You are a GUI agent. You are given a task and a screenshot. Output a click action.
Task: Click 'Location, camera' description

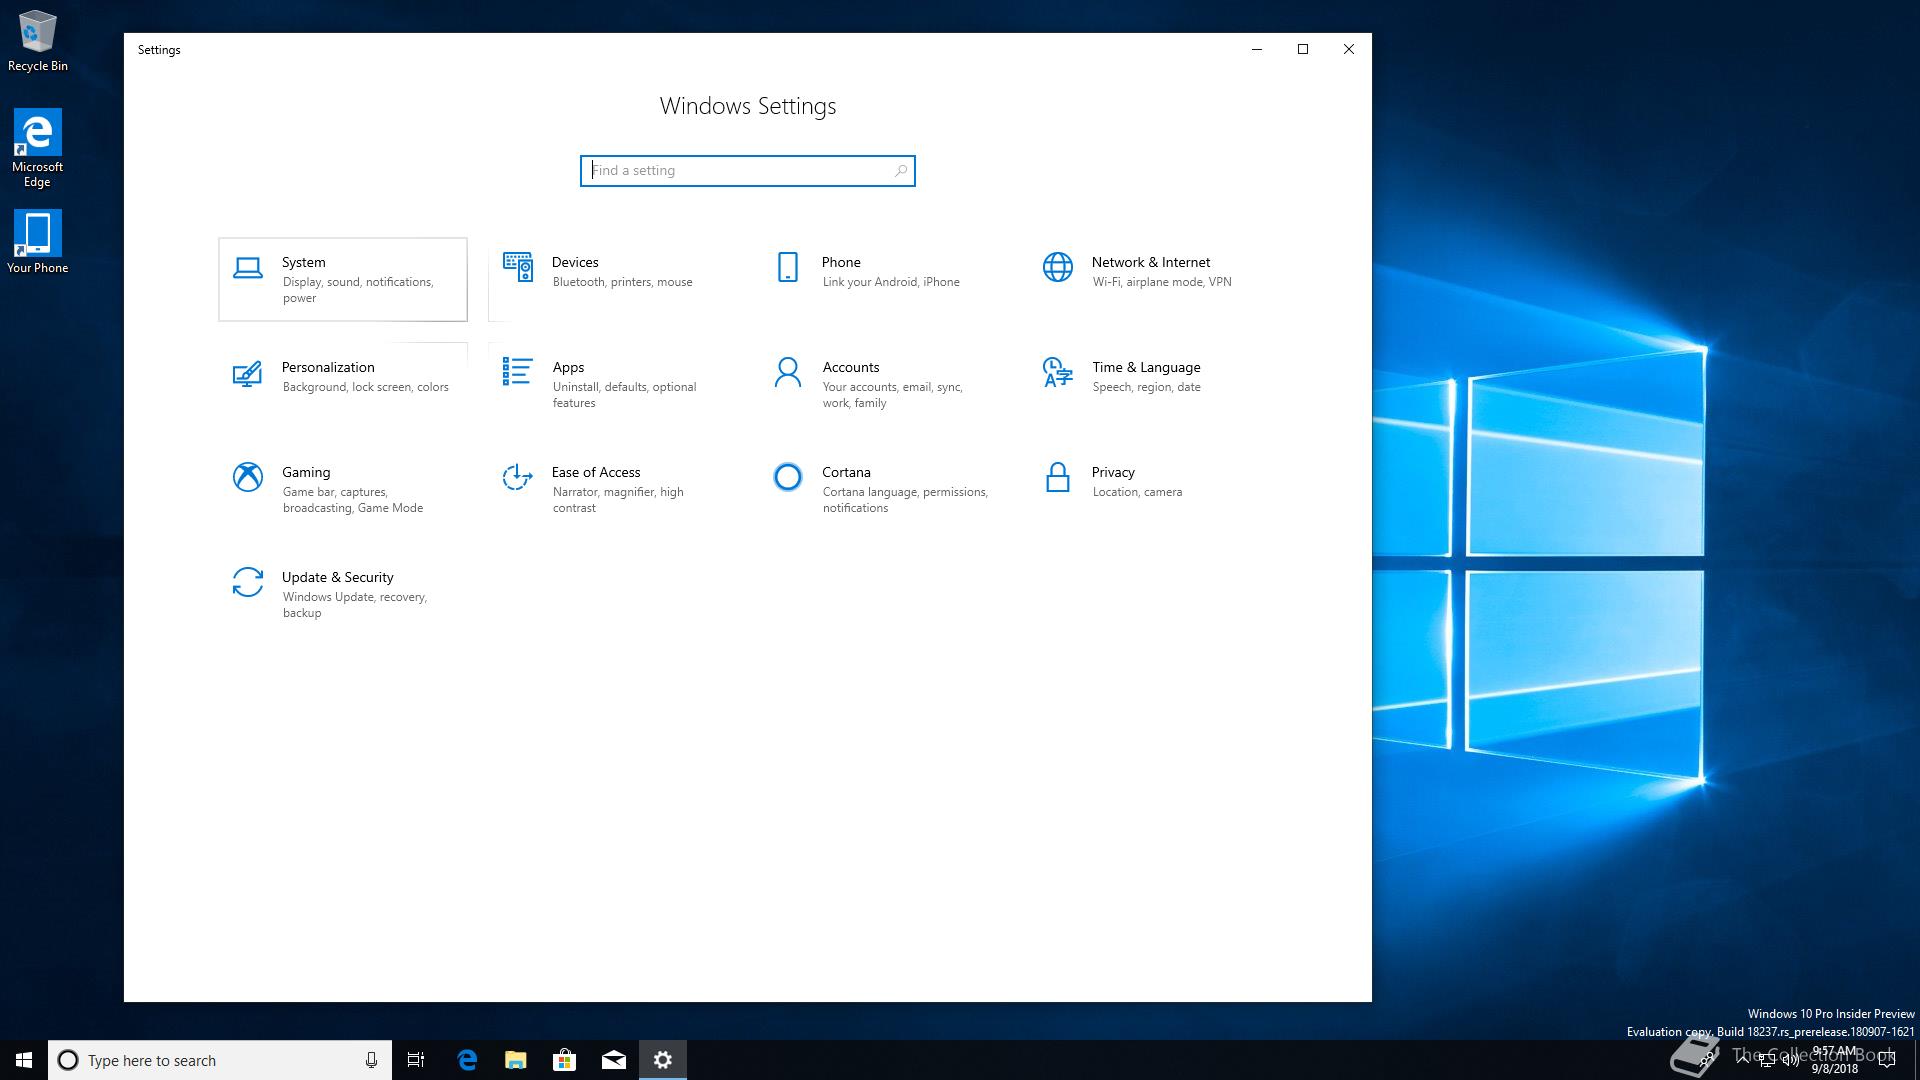coord(1137,492)
